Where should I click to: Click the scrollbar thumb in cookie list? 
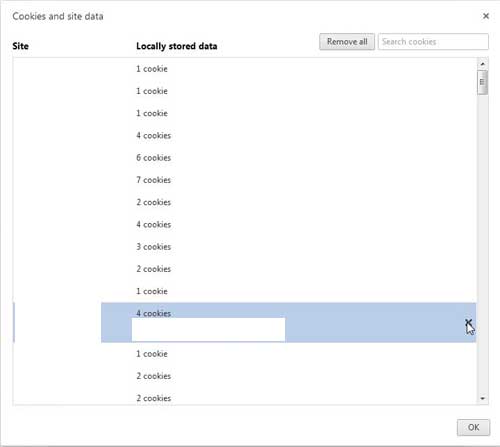click(482, 82)
